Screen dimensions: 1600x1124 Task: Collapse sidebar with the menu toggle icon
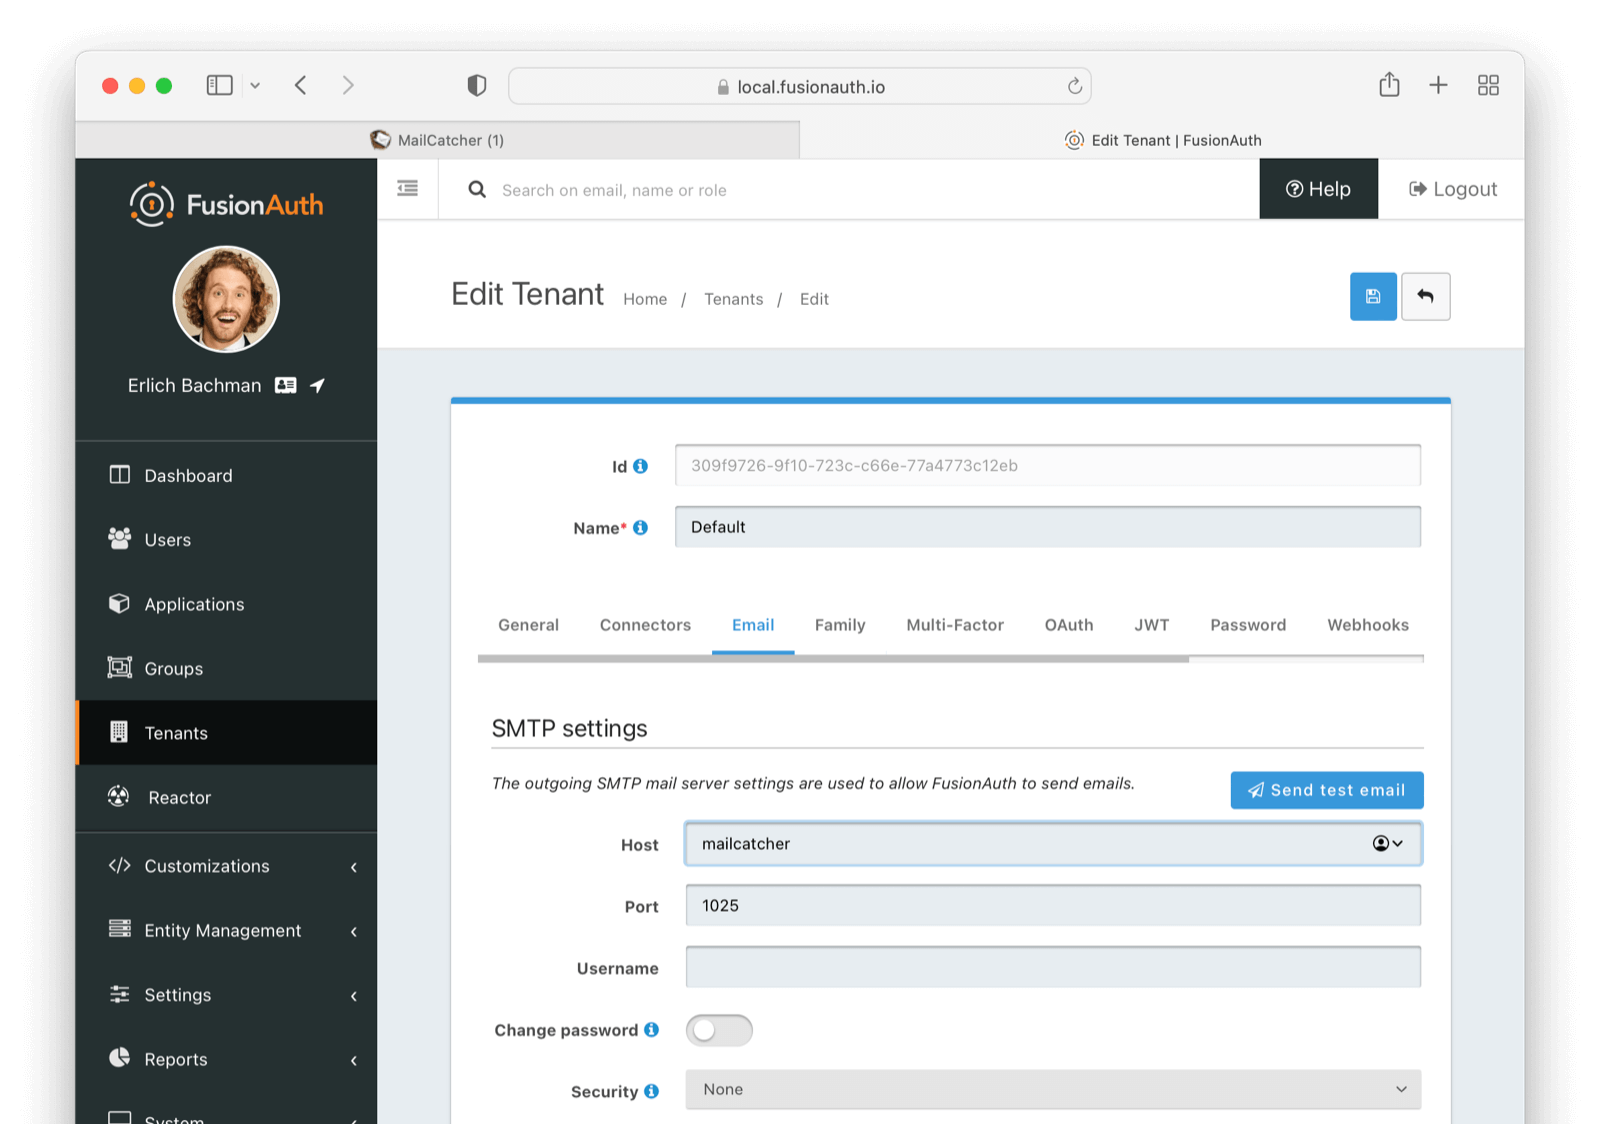(x=408, y=188)
